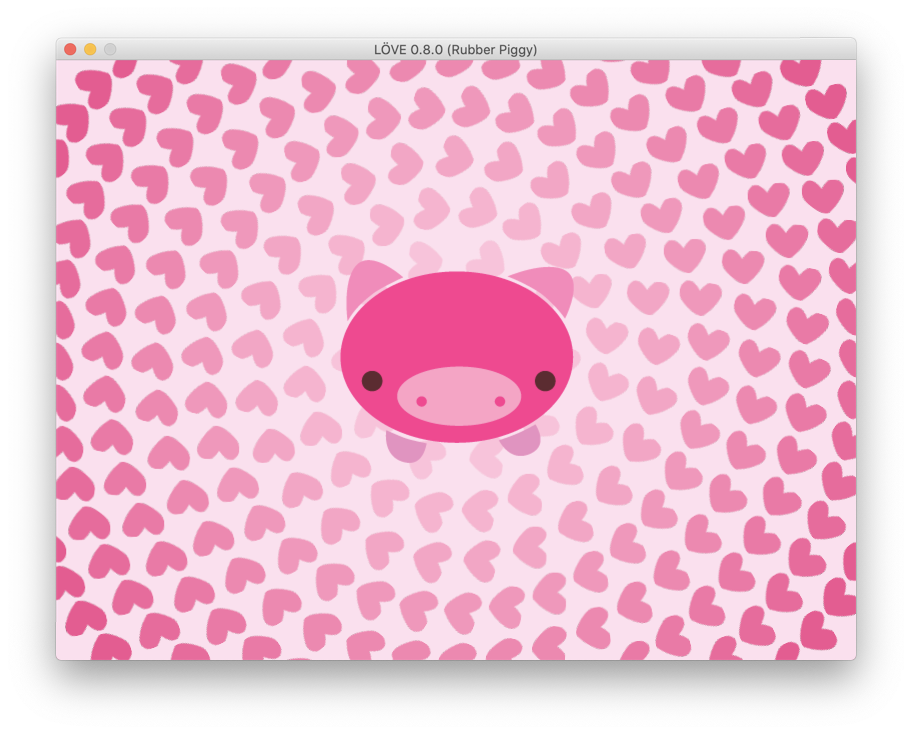Click the piggy's right ear

point(547,285)
